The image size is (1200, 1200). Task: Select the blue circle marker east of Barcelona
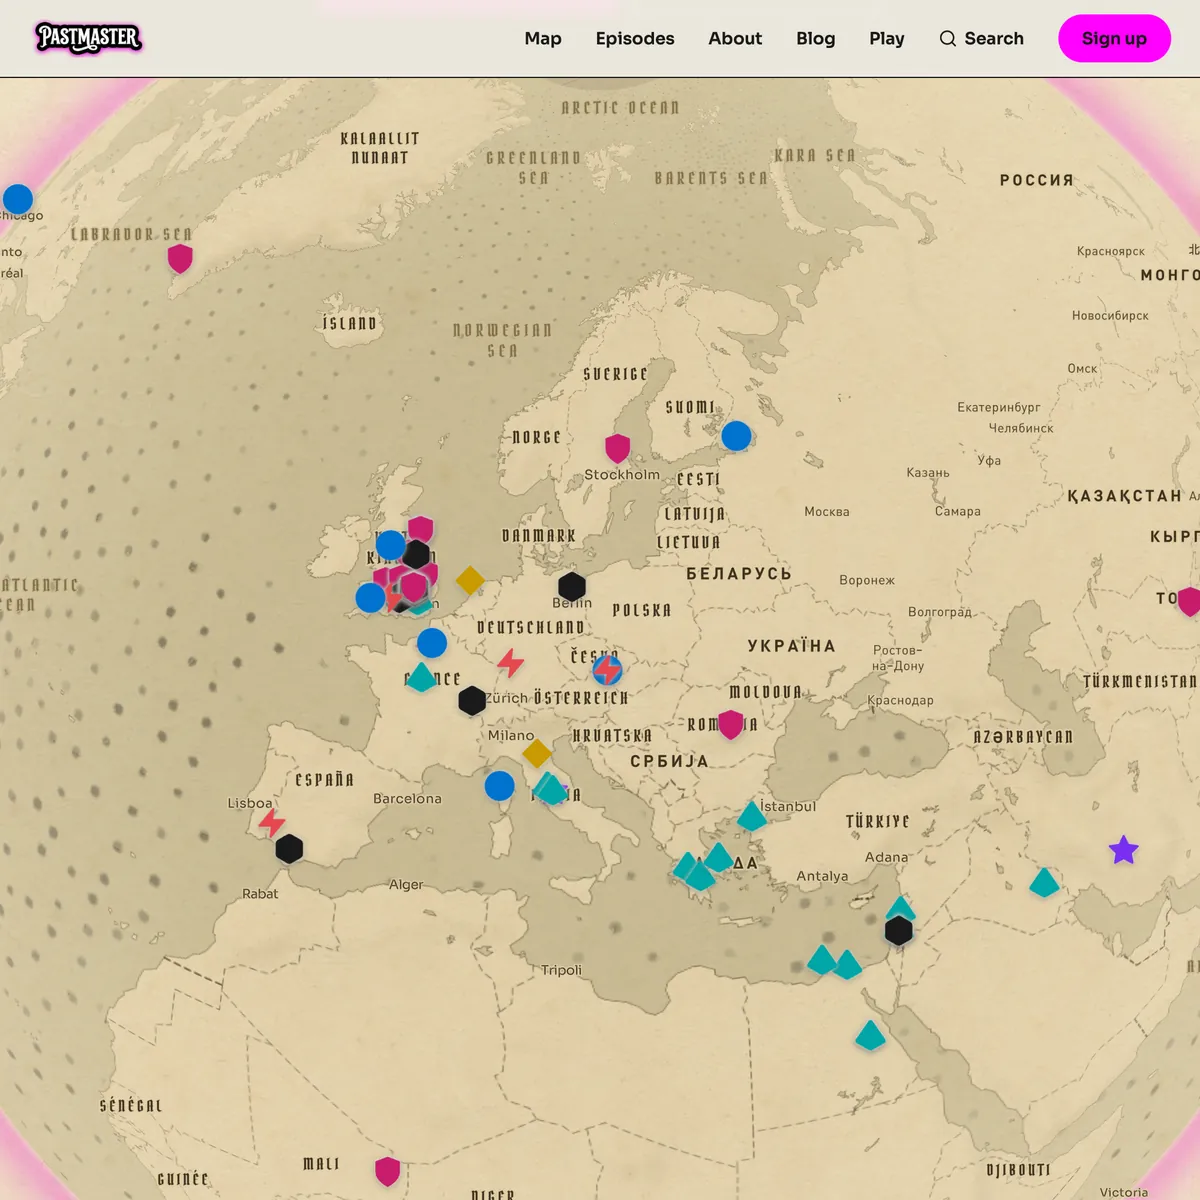pos(499,786)
